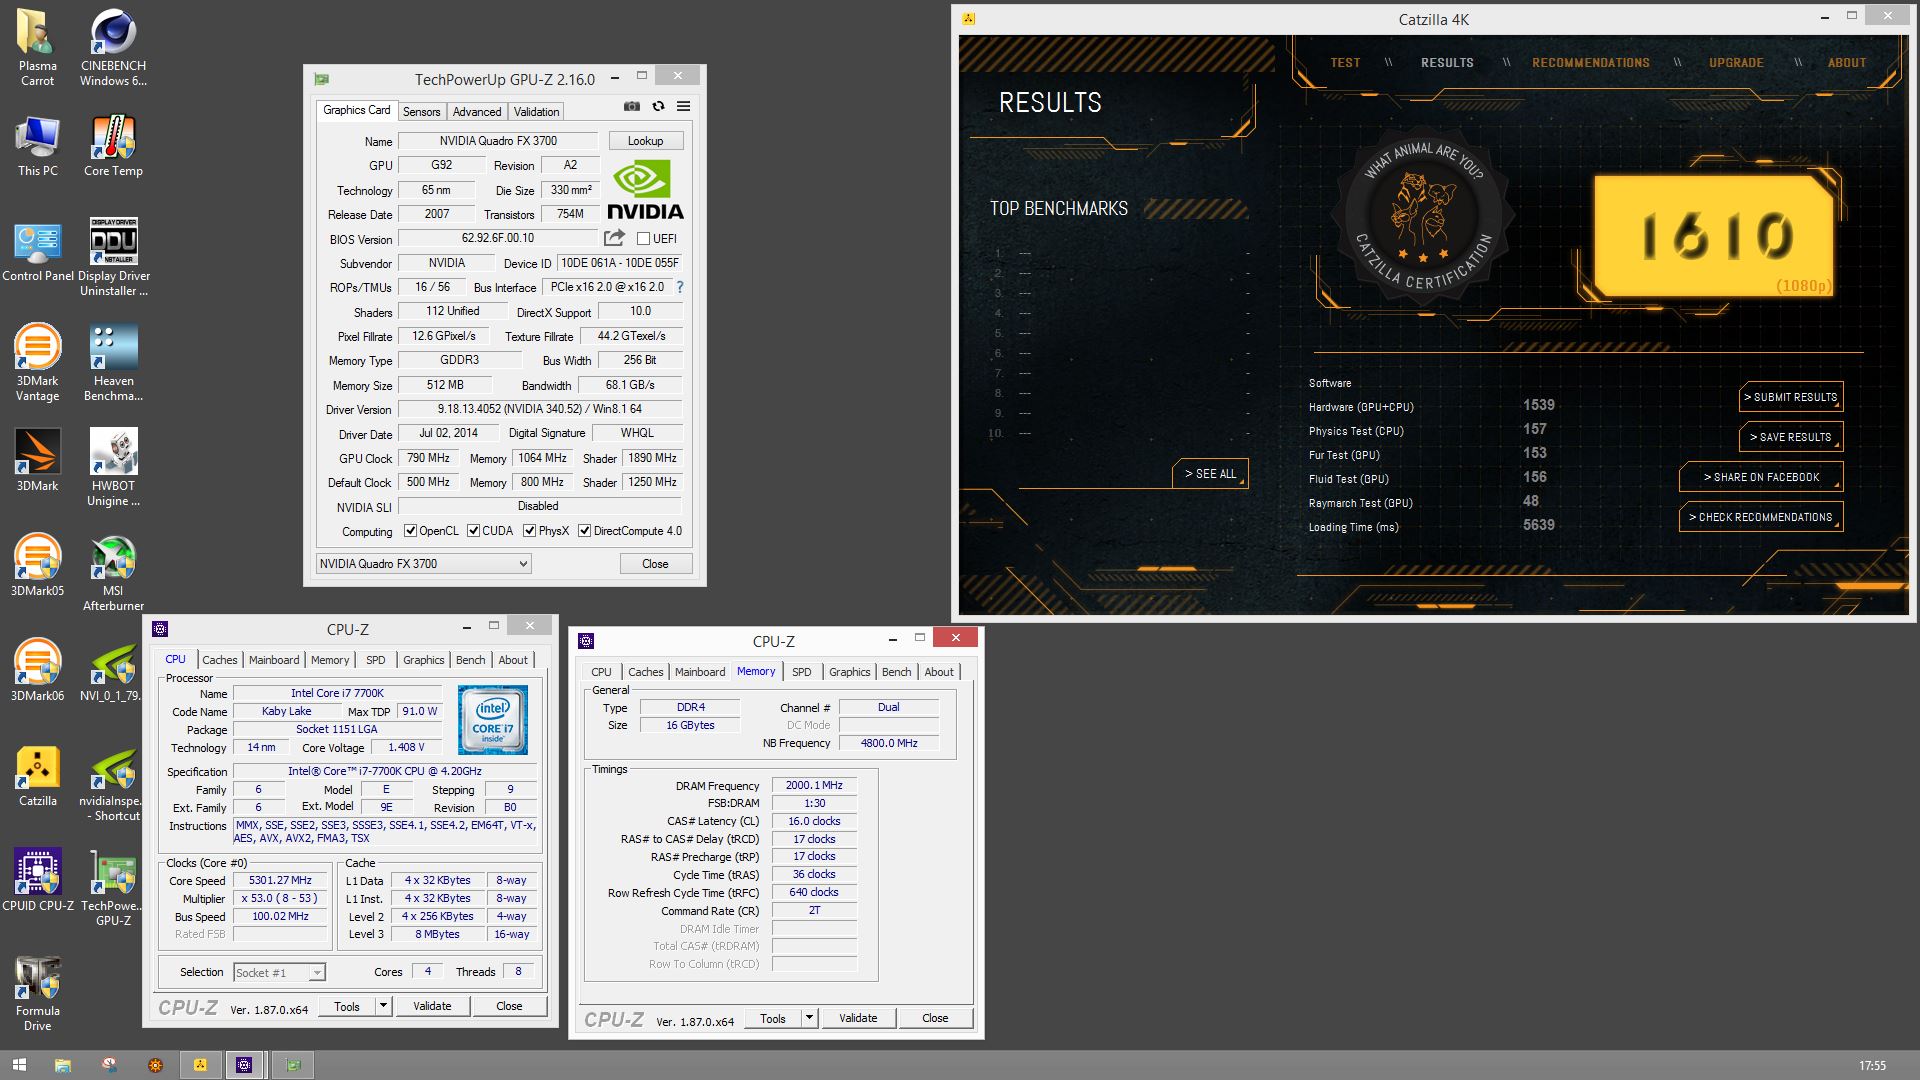This screenshot has height=1080, width=1920.
Task: Switch to GPU-Z taskbar button
Action: [293, 1066]
